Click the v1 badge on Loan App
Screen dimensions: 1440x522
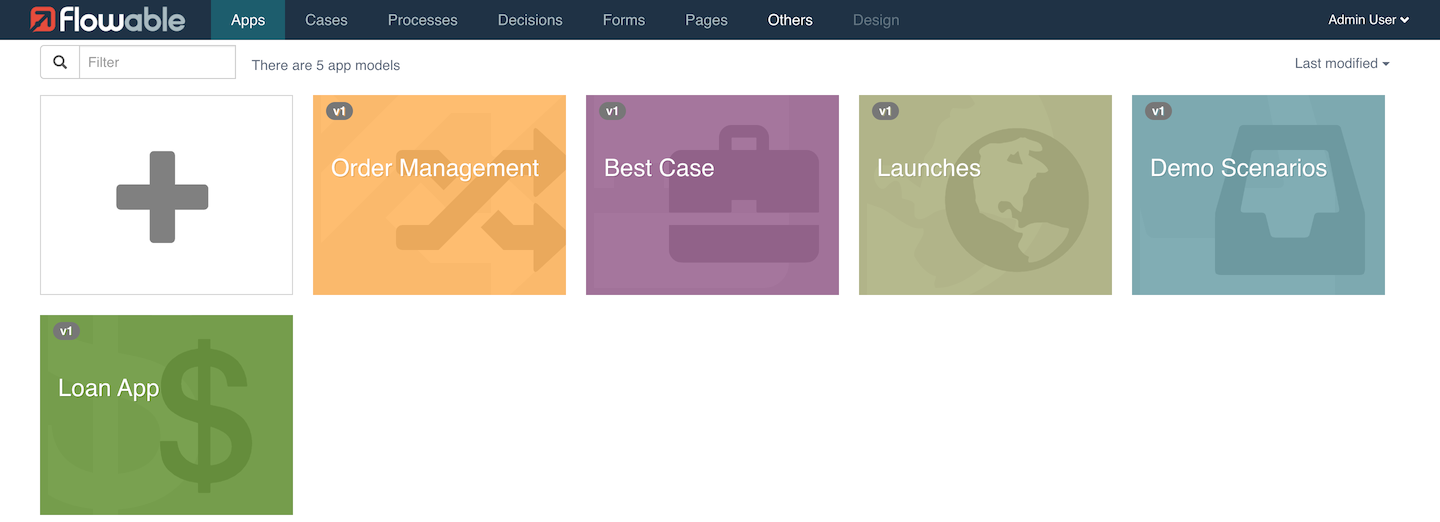point(66,331)
